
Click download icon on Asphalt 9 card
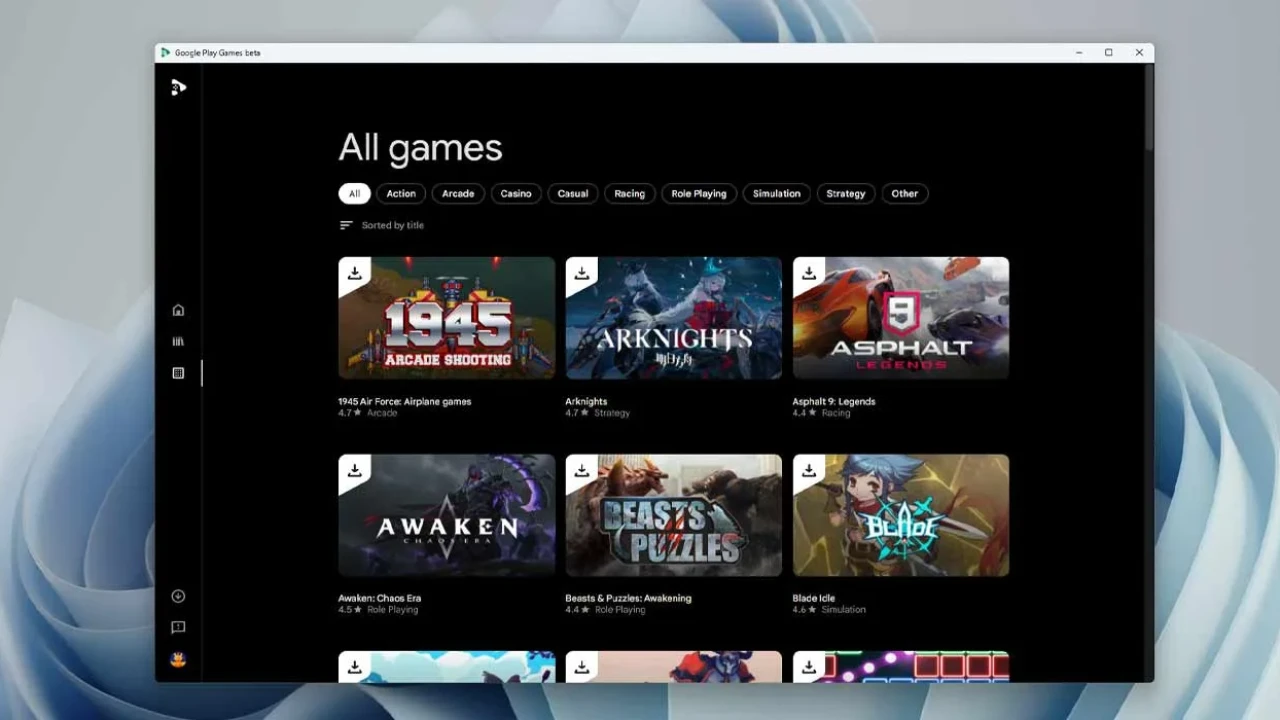pyautogui.click(x=809, y=273)
